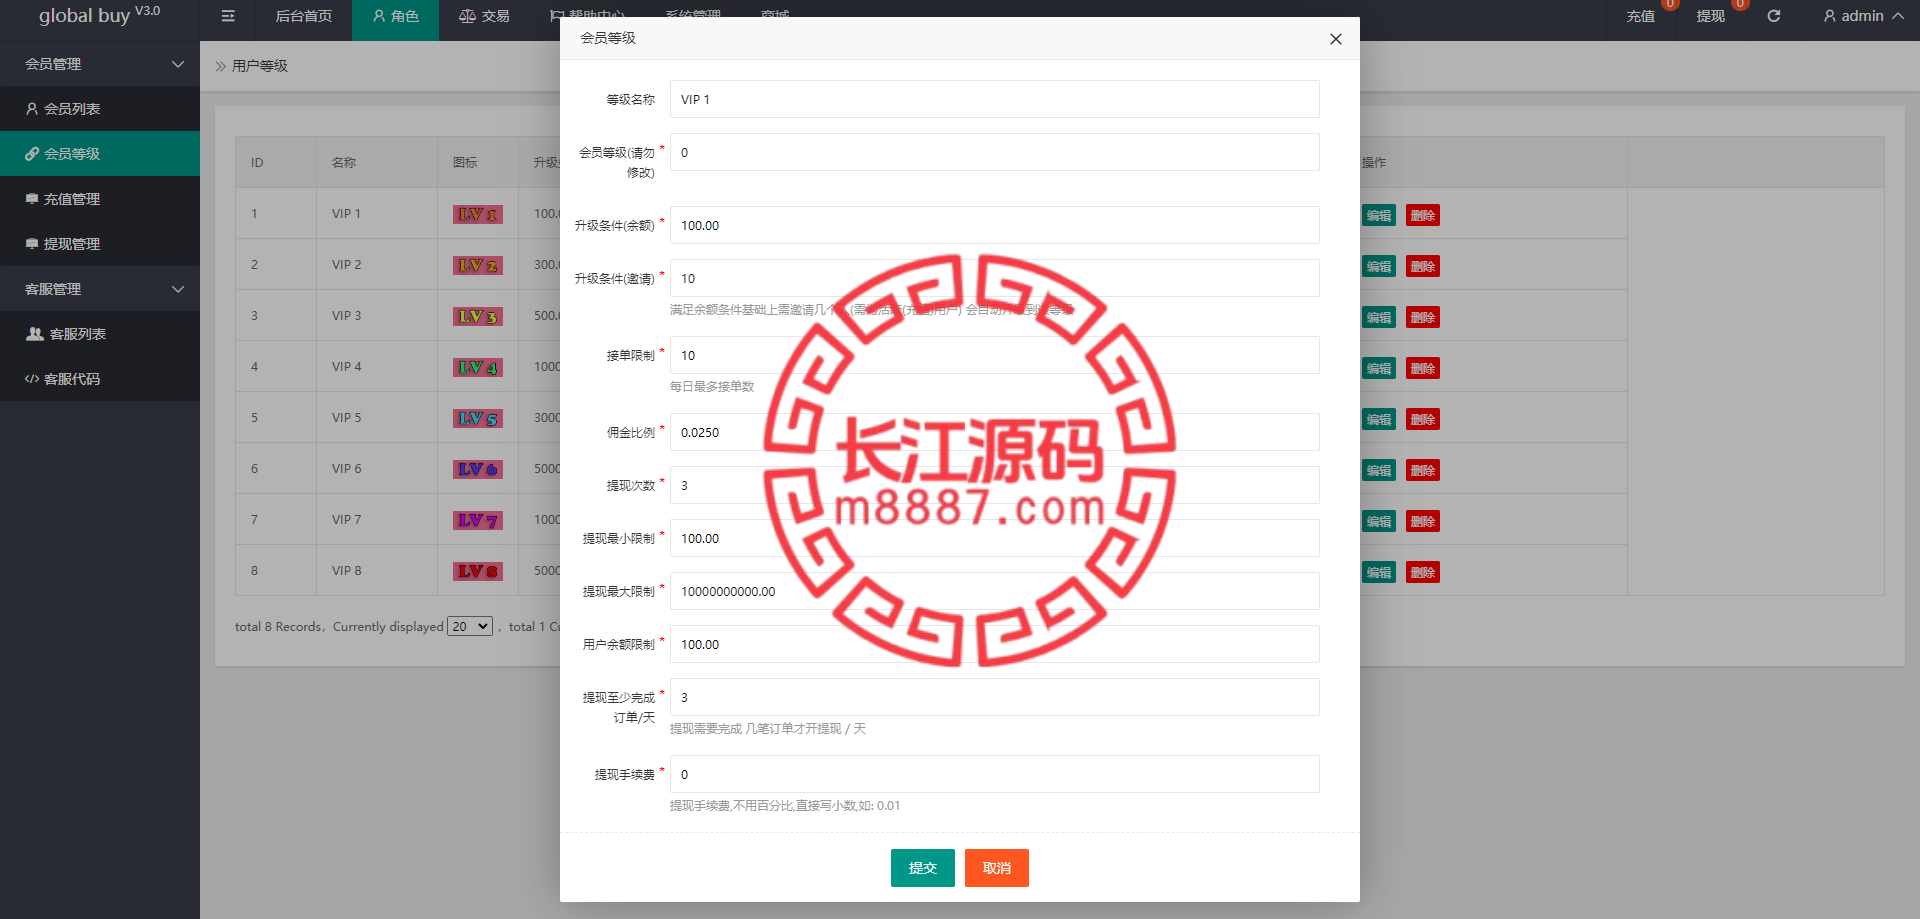Open the 提现 notification link
The image size is (1920, 919).
pos(1711,16)
